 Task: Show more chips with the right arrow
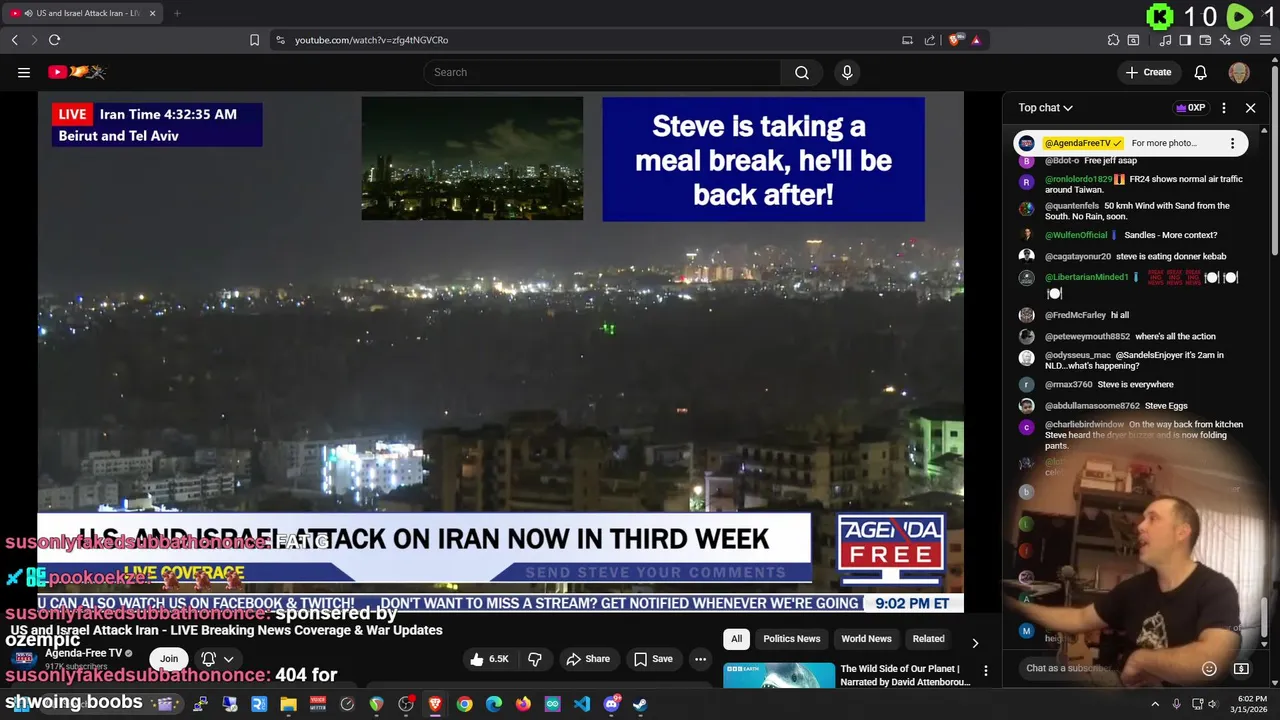pos(975,643)
